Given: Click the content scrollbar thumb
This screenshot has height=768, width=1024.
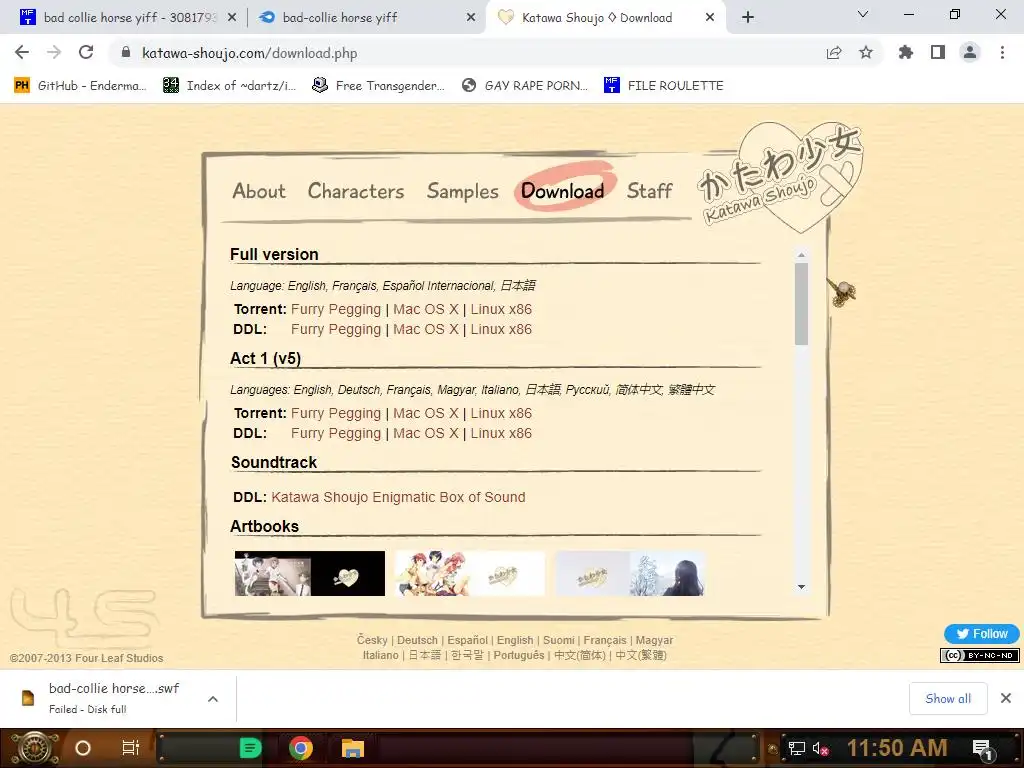Looking at the screenshot, I should point(801,304).
